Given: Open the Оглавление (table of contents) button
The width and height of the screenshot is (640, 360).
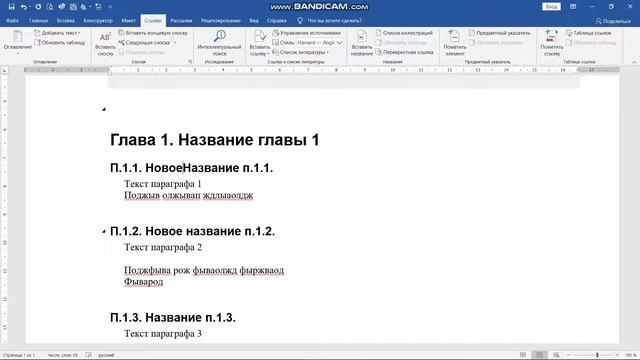Looking at the screenshot, I should pos(18,42).
